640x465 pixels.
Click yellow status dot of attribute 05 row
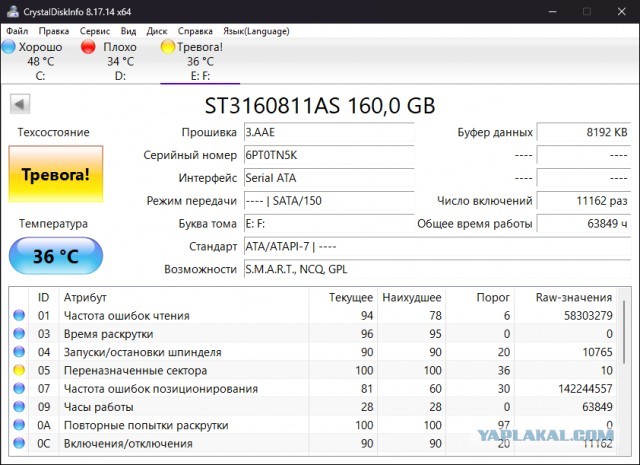coord(19,370)
